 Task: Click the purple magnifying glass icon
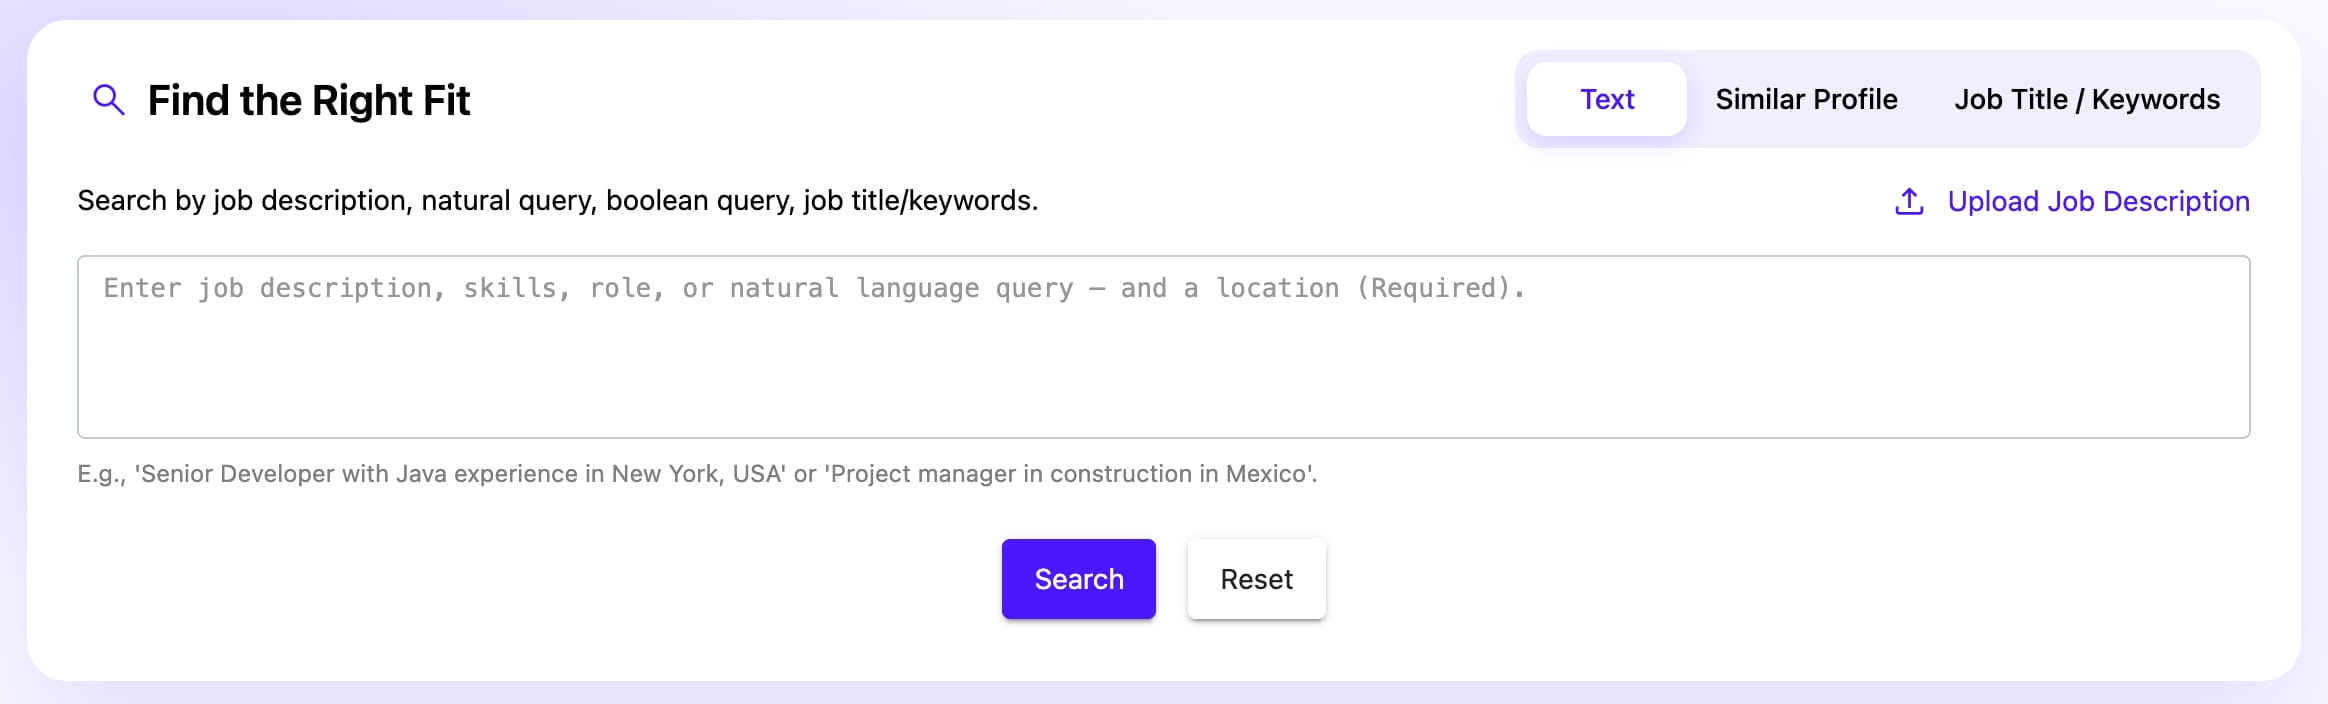pyautogui.click(x=108, y=100)
